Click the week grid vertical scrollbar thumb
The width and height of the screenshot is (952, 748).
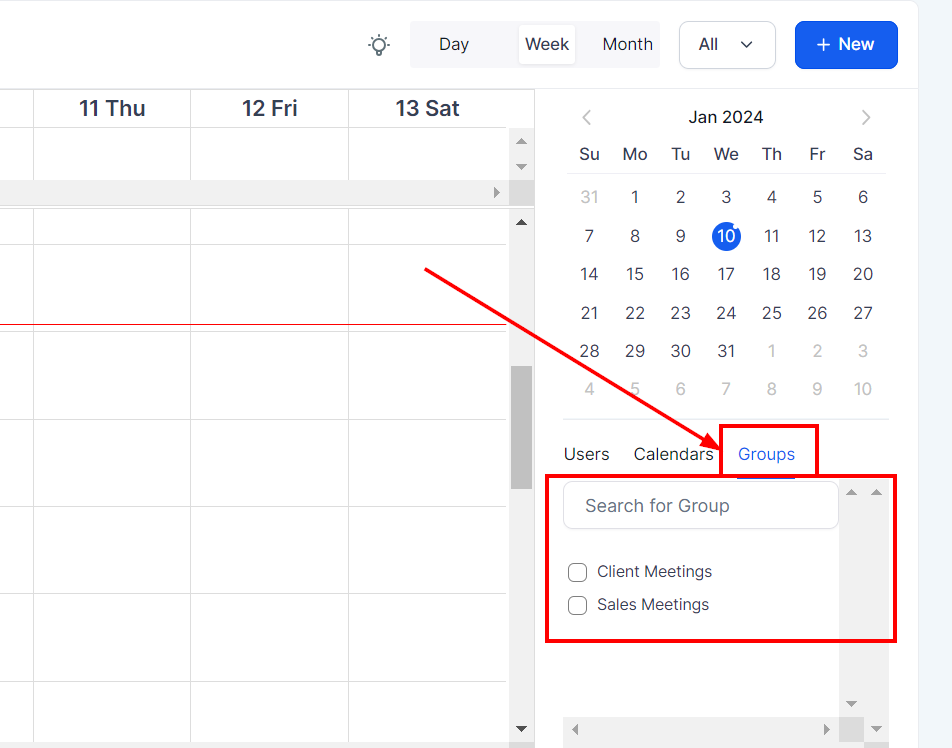pyautogui.click(x=521, y=427)
